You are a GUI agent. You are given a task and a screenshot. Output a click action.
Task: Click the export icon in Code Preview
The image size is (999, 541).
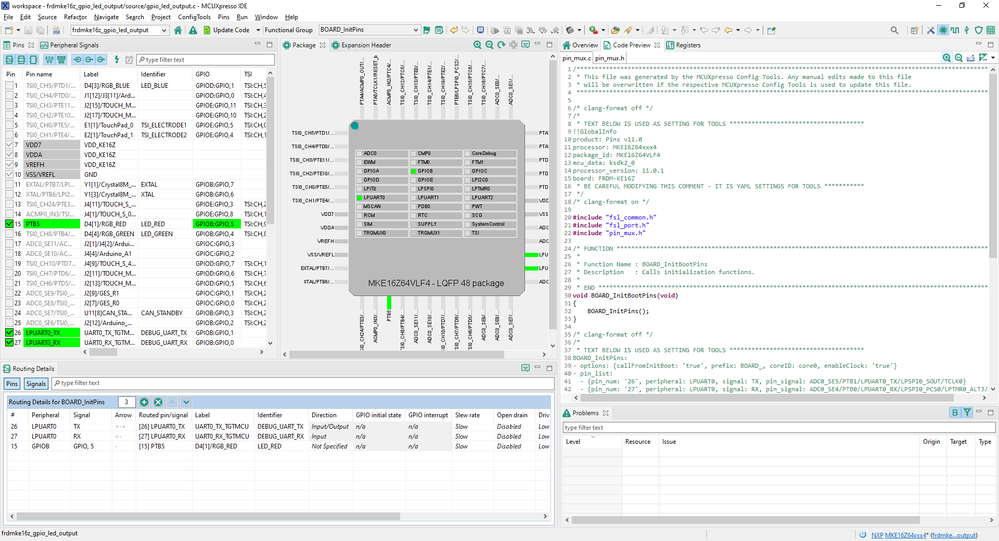click(x=970, y=58)
